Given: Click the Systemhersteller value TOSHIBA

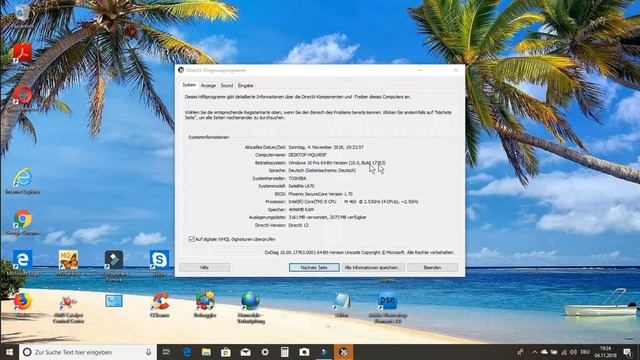Looking at the screenshot, I should (x=297, y=178).
